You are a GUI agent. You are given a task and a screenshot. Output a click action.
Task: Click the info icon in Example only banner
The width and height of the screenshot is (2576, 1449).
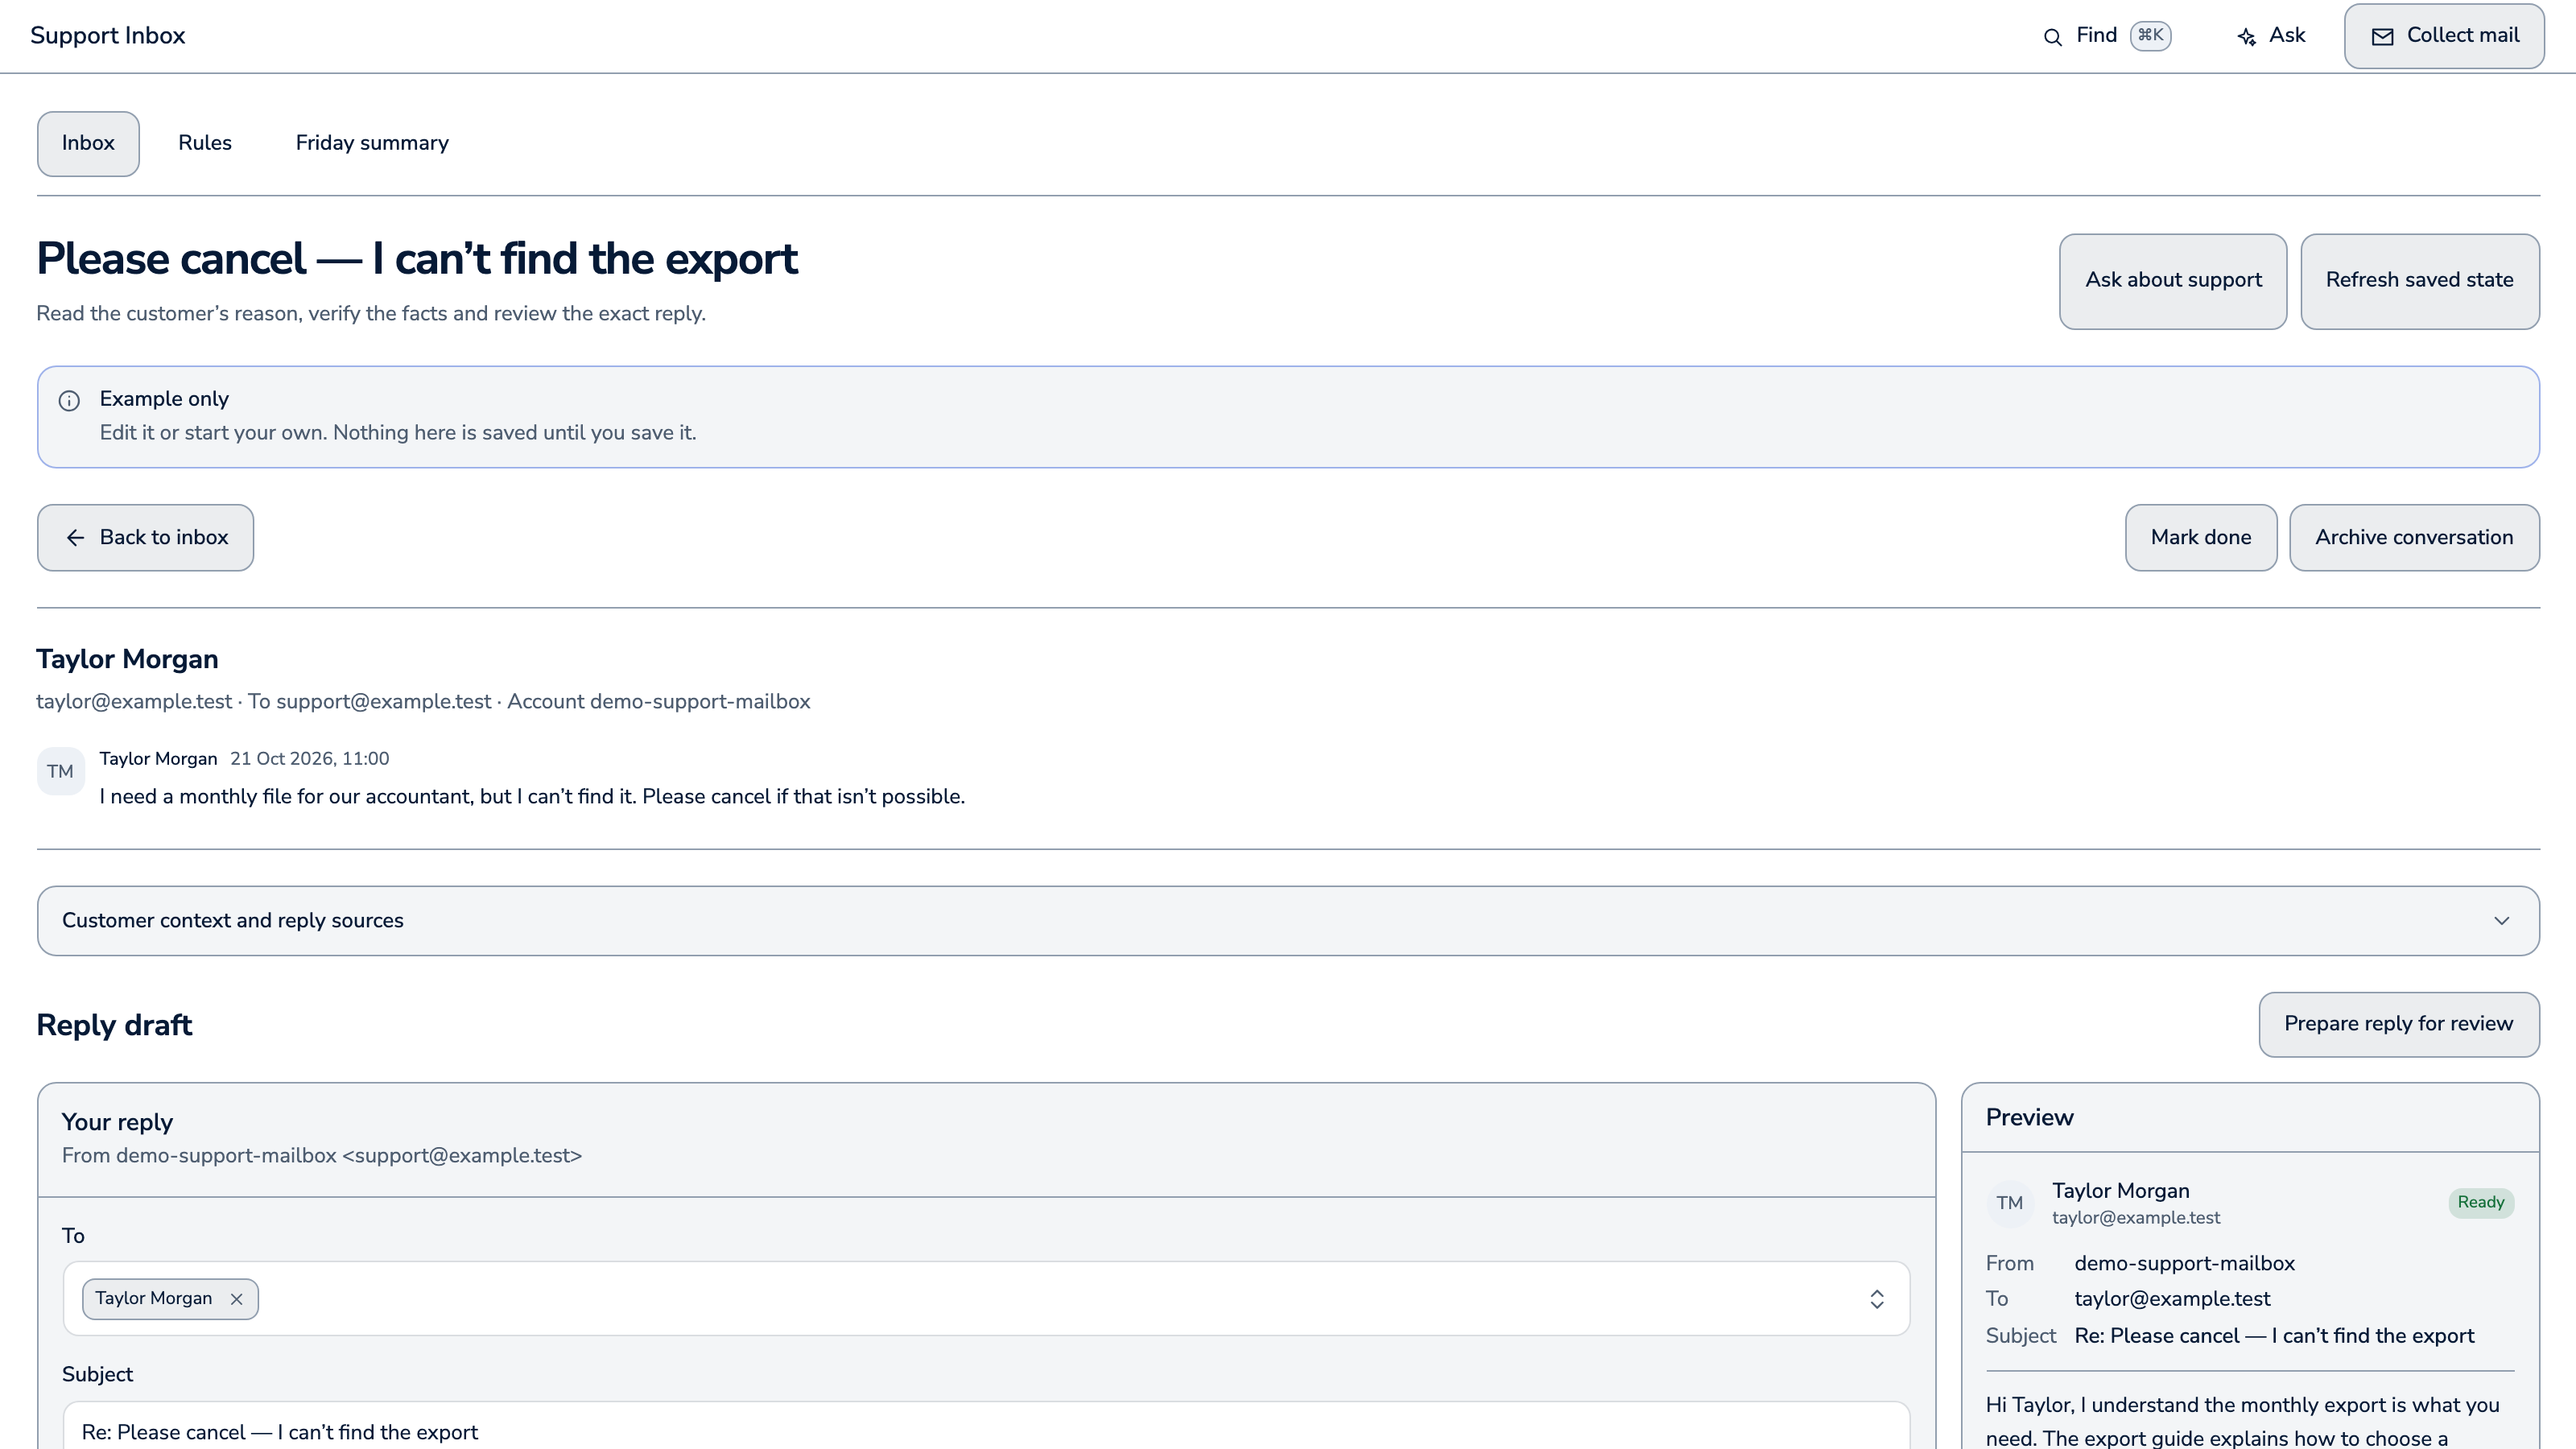coord(69,401)
